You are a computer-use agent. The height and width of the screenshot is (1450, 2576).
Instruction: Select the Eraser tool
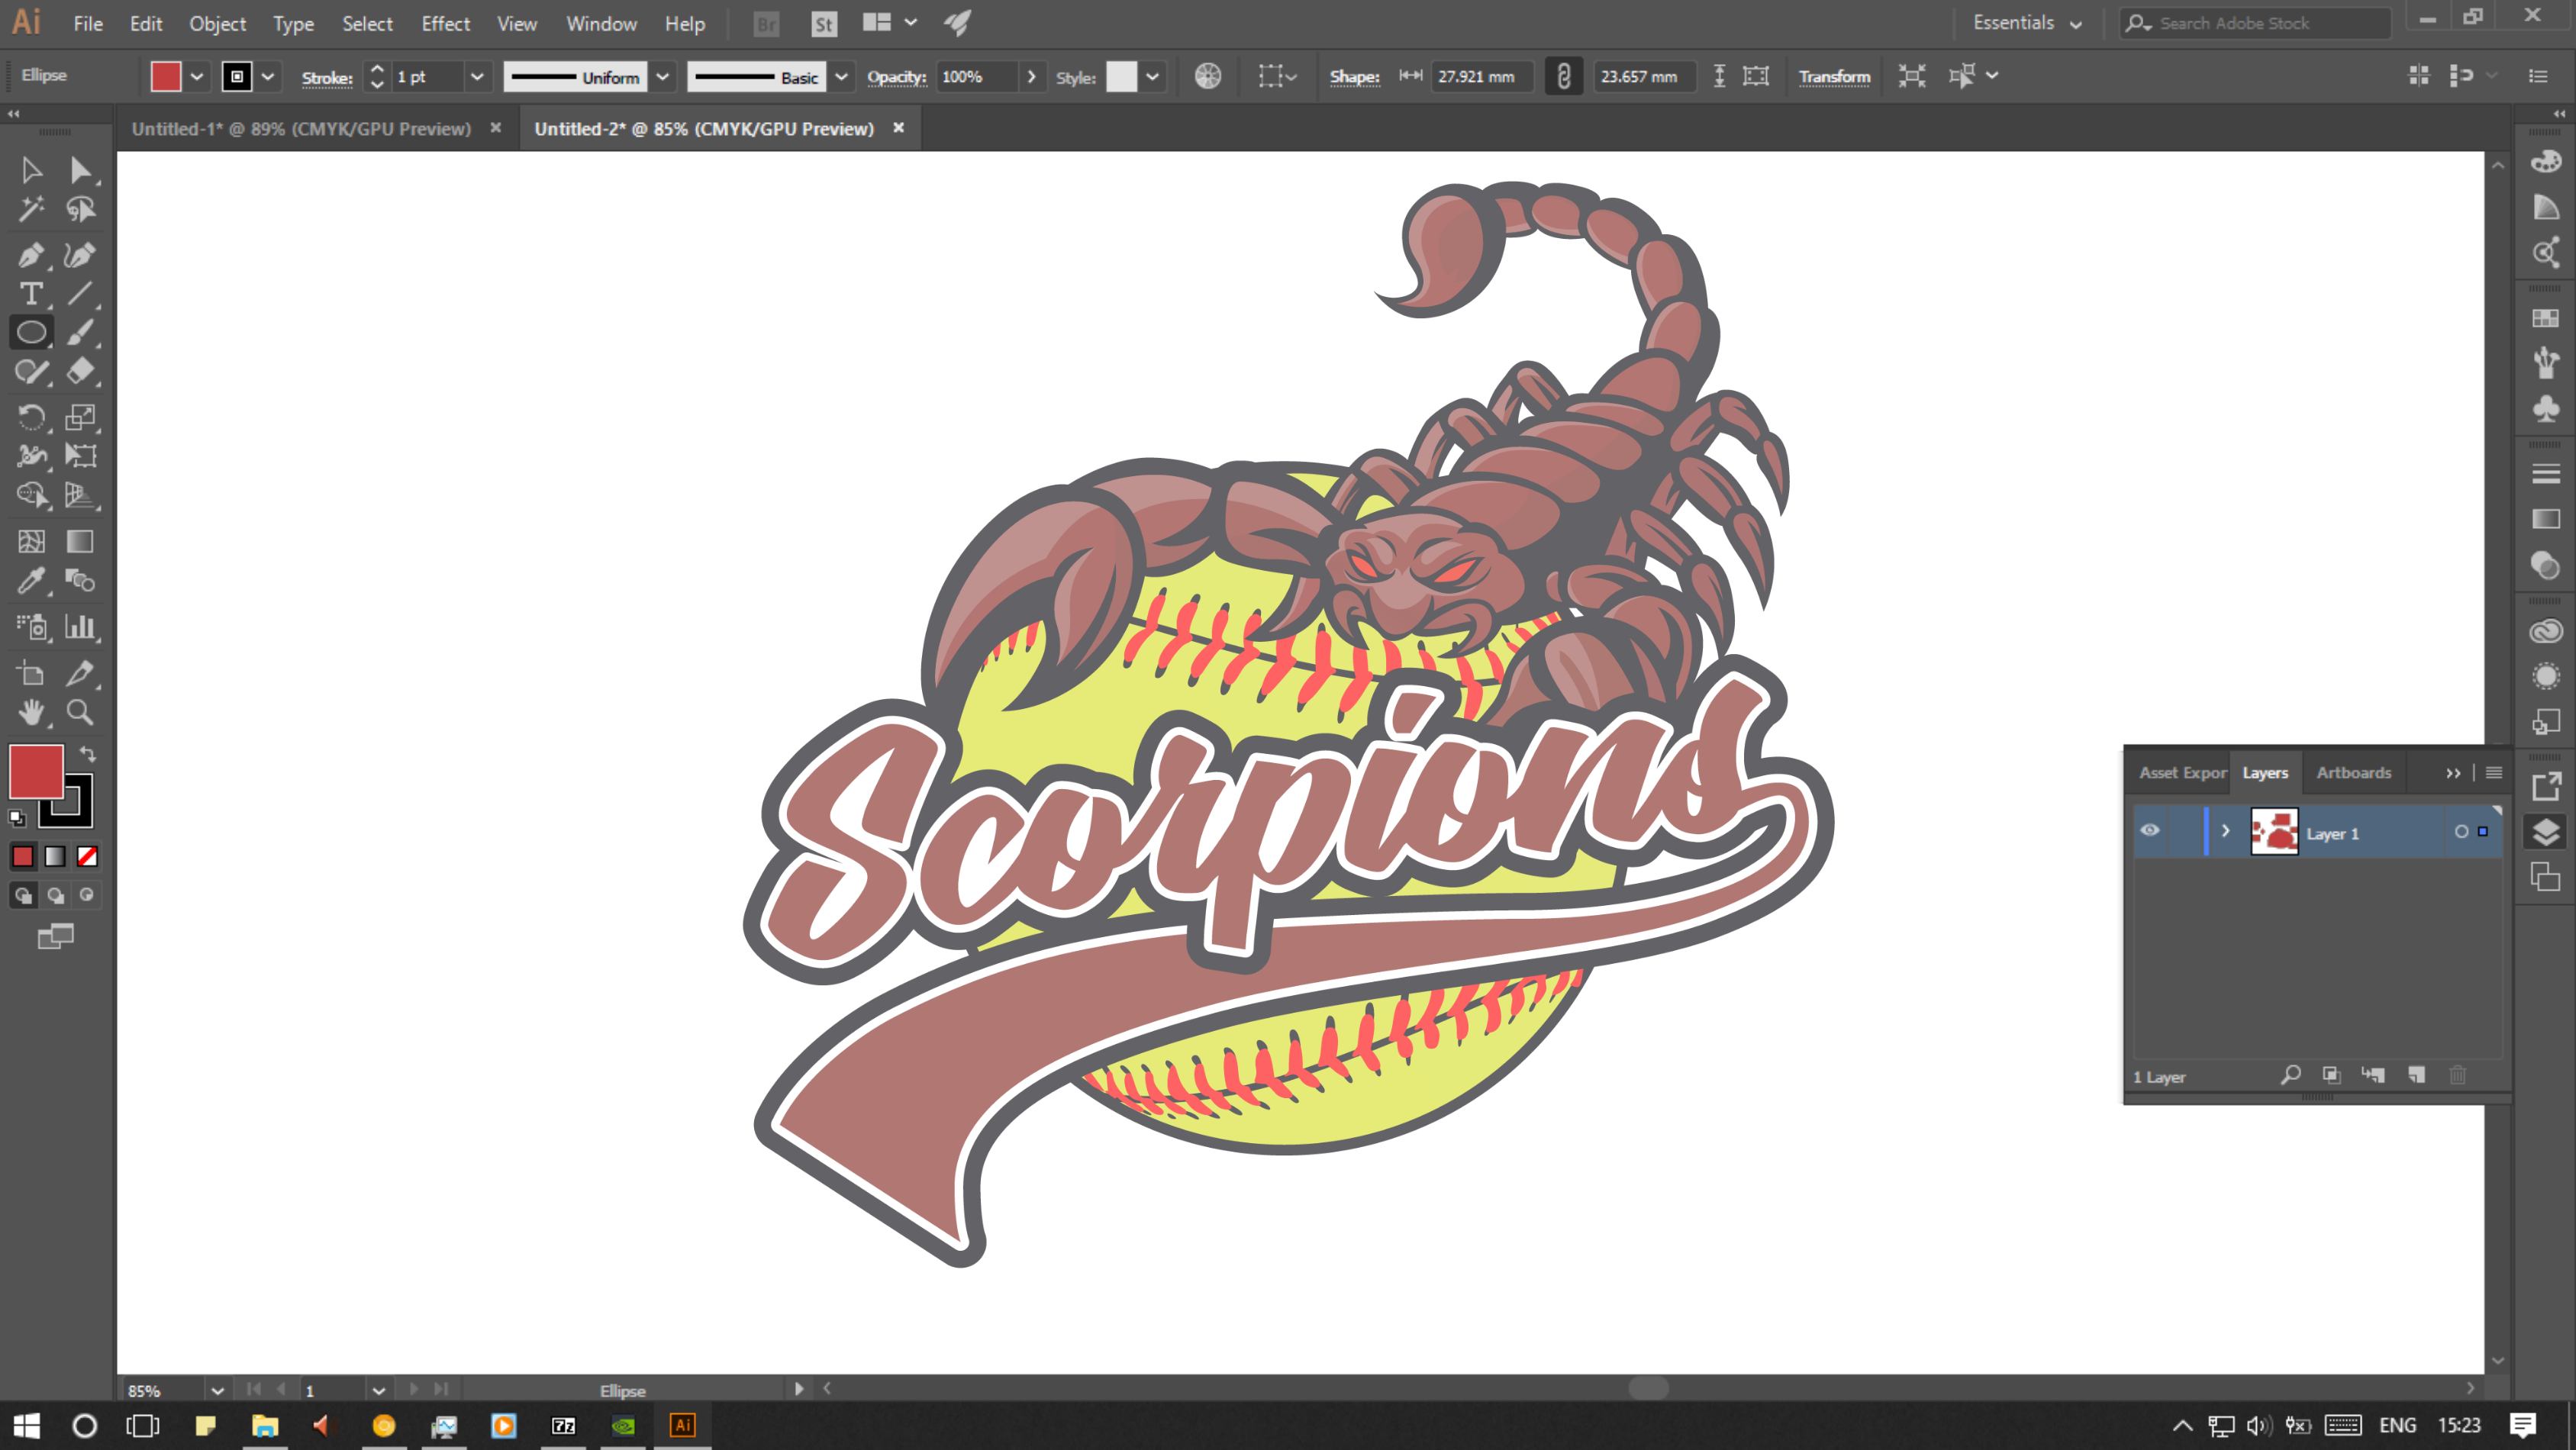click(80, 371)
